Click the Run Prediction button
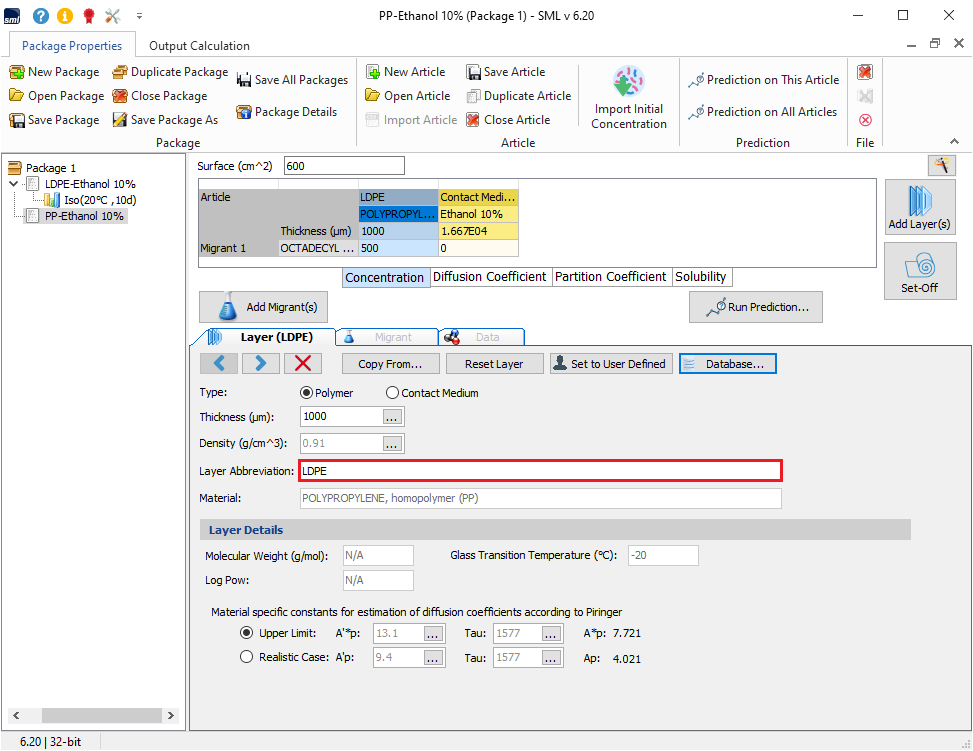973x751 pixels. coord(756,308)
